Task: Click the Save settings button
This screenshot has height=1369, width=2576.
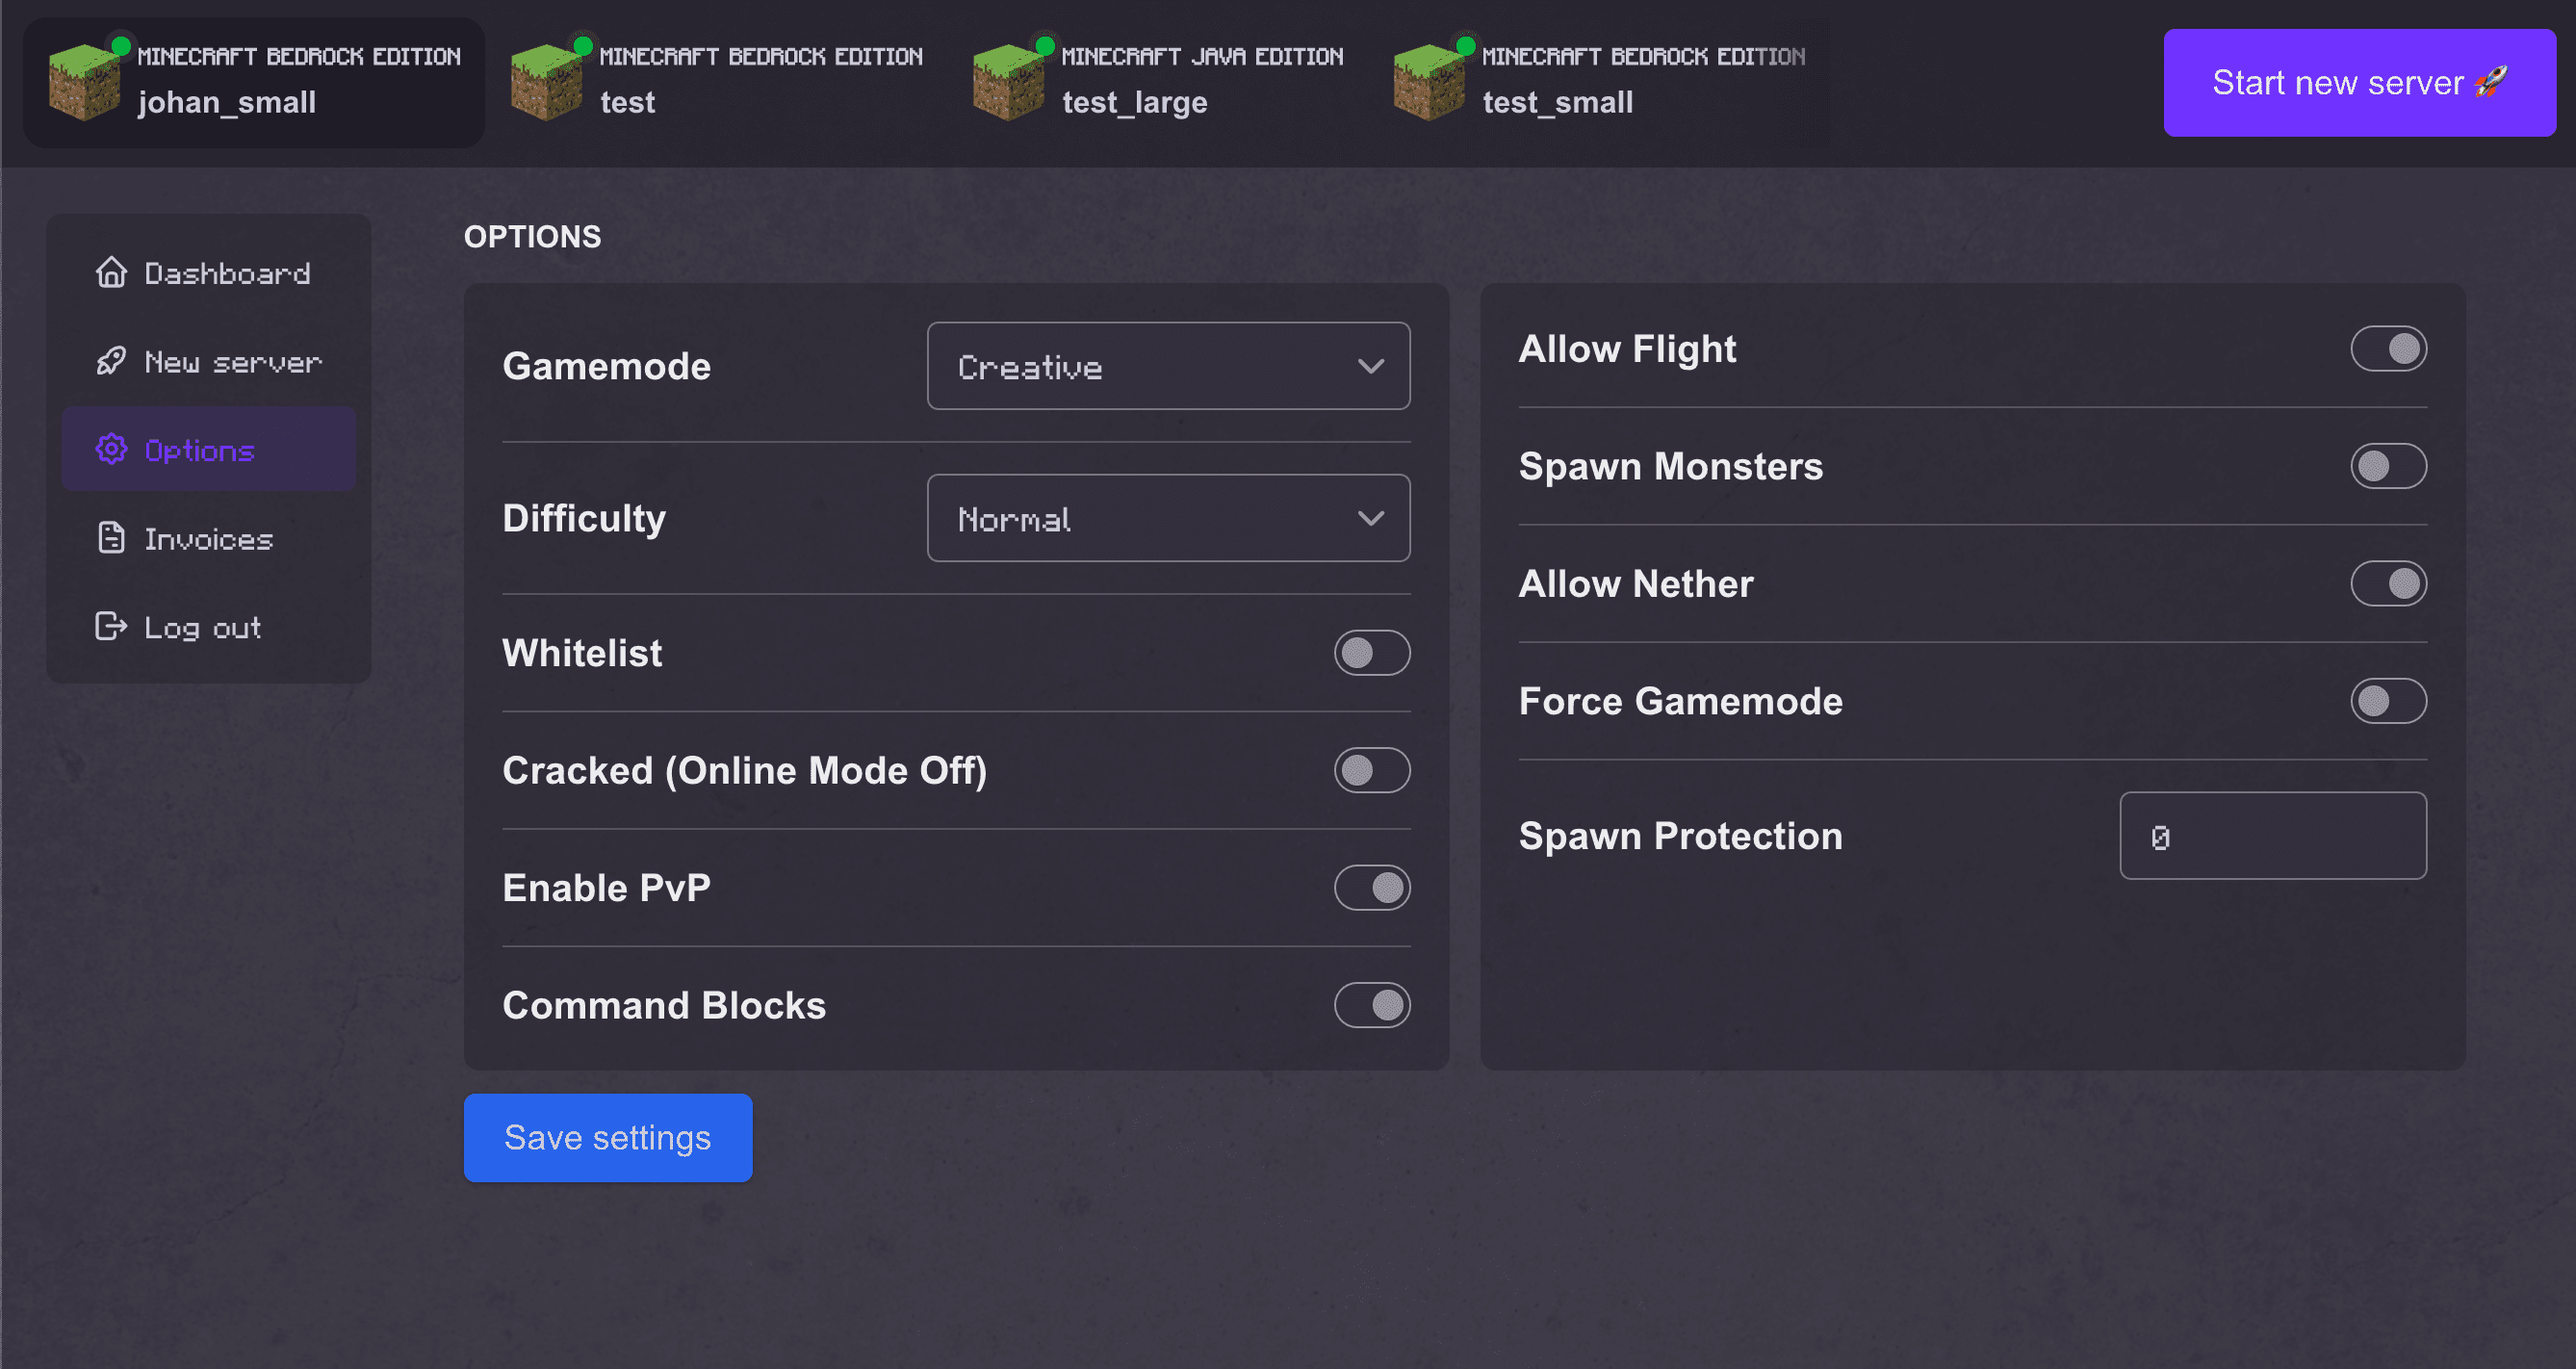Action: pyautogui.click(x=608, y=1138)
